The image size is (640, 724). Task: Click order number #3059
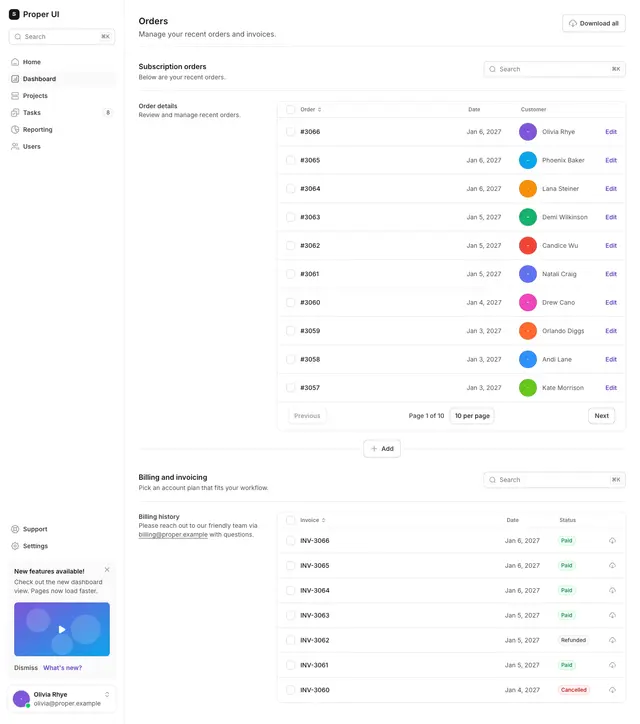[310, 331]
